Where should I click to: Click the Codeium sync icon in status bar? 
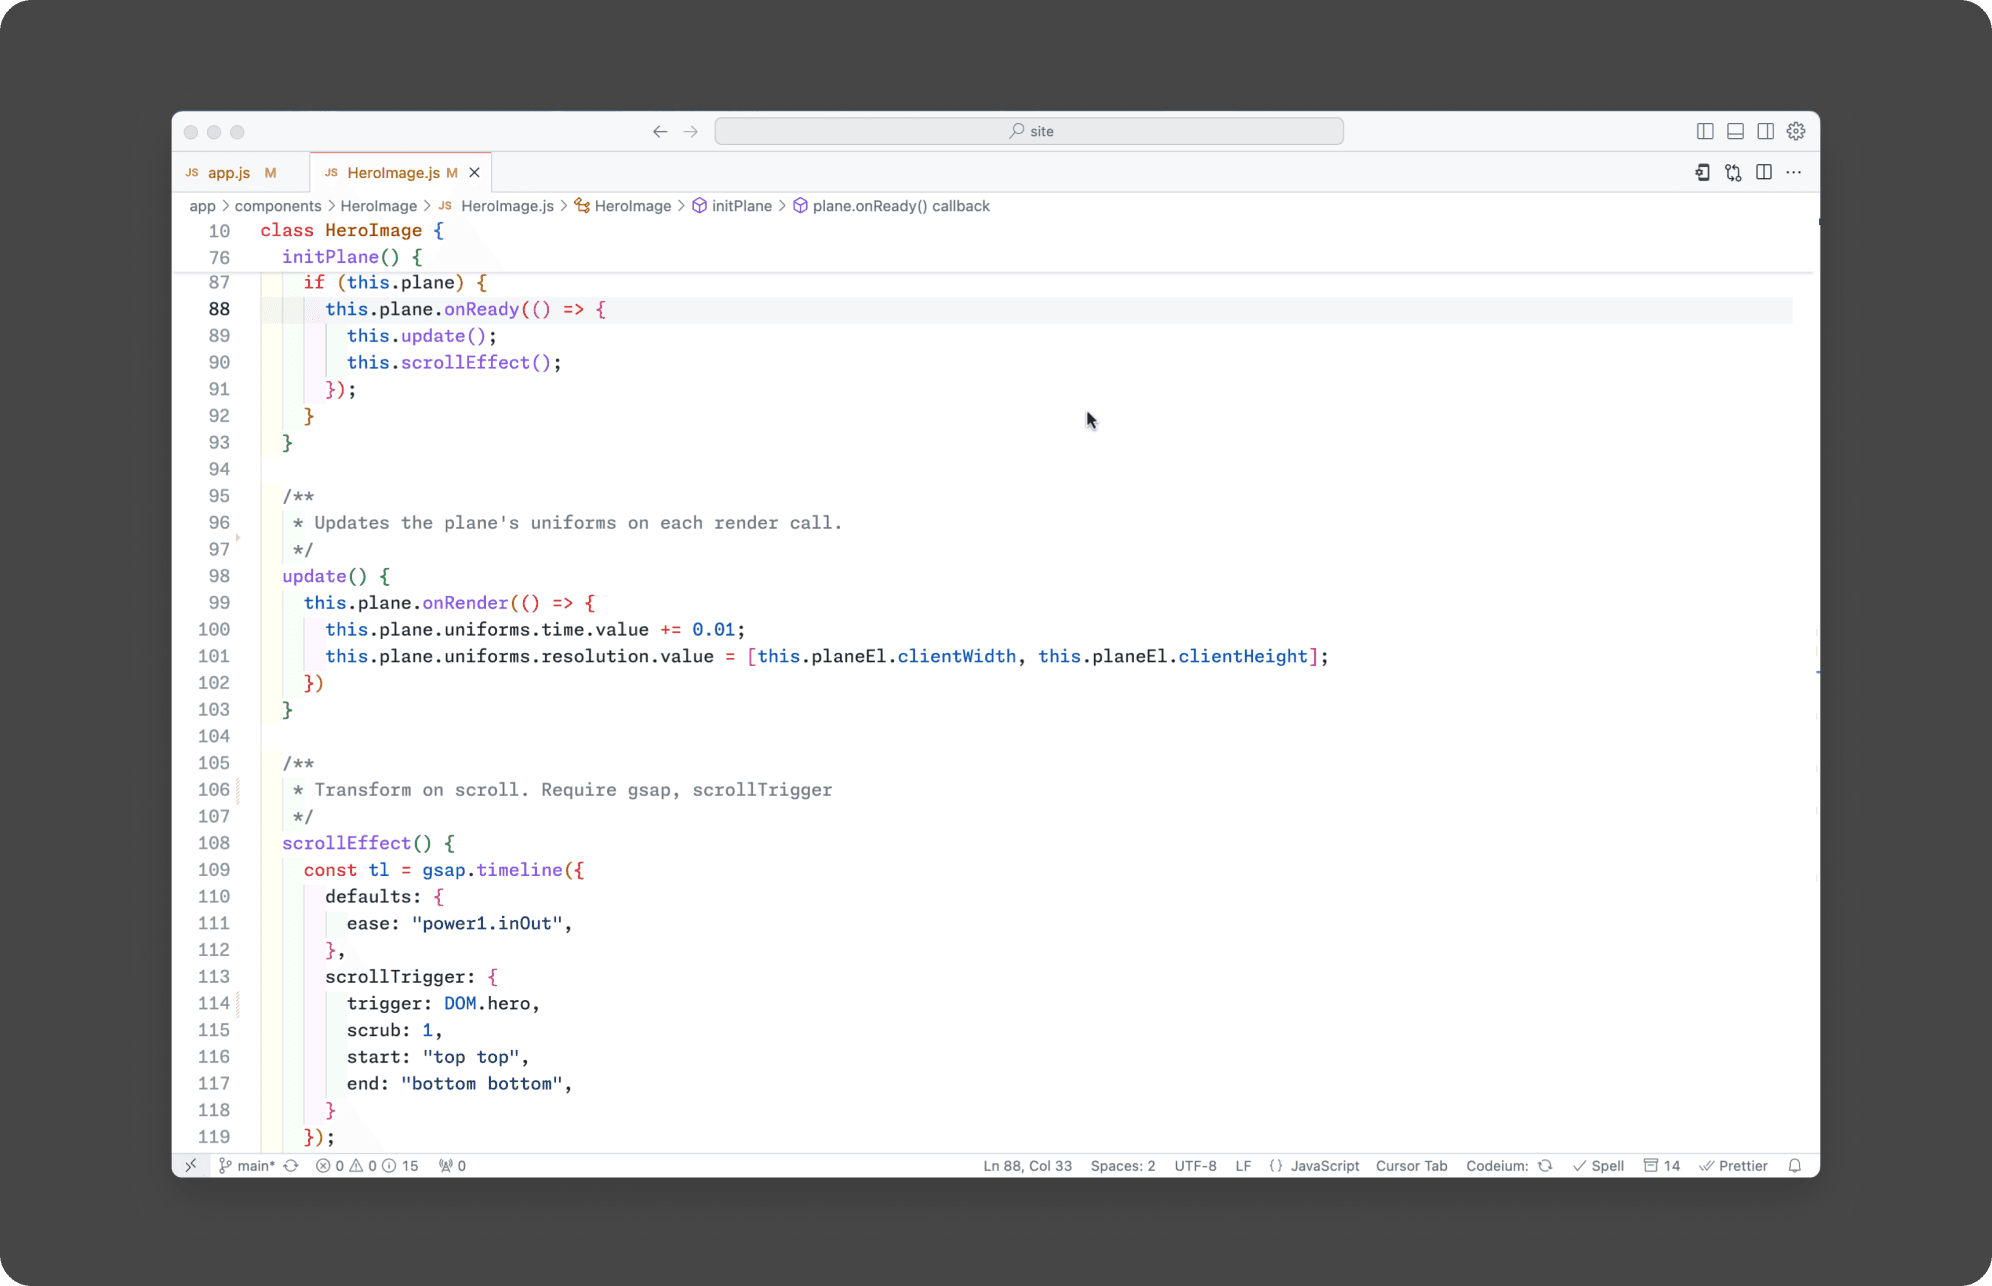(1546, 1165)
